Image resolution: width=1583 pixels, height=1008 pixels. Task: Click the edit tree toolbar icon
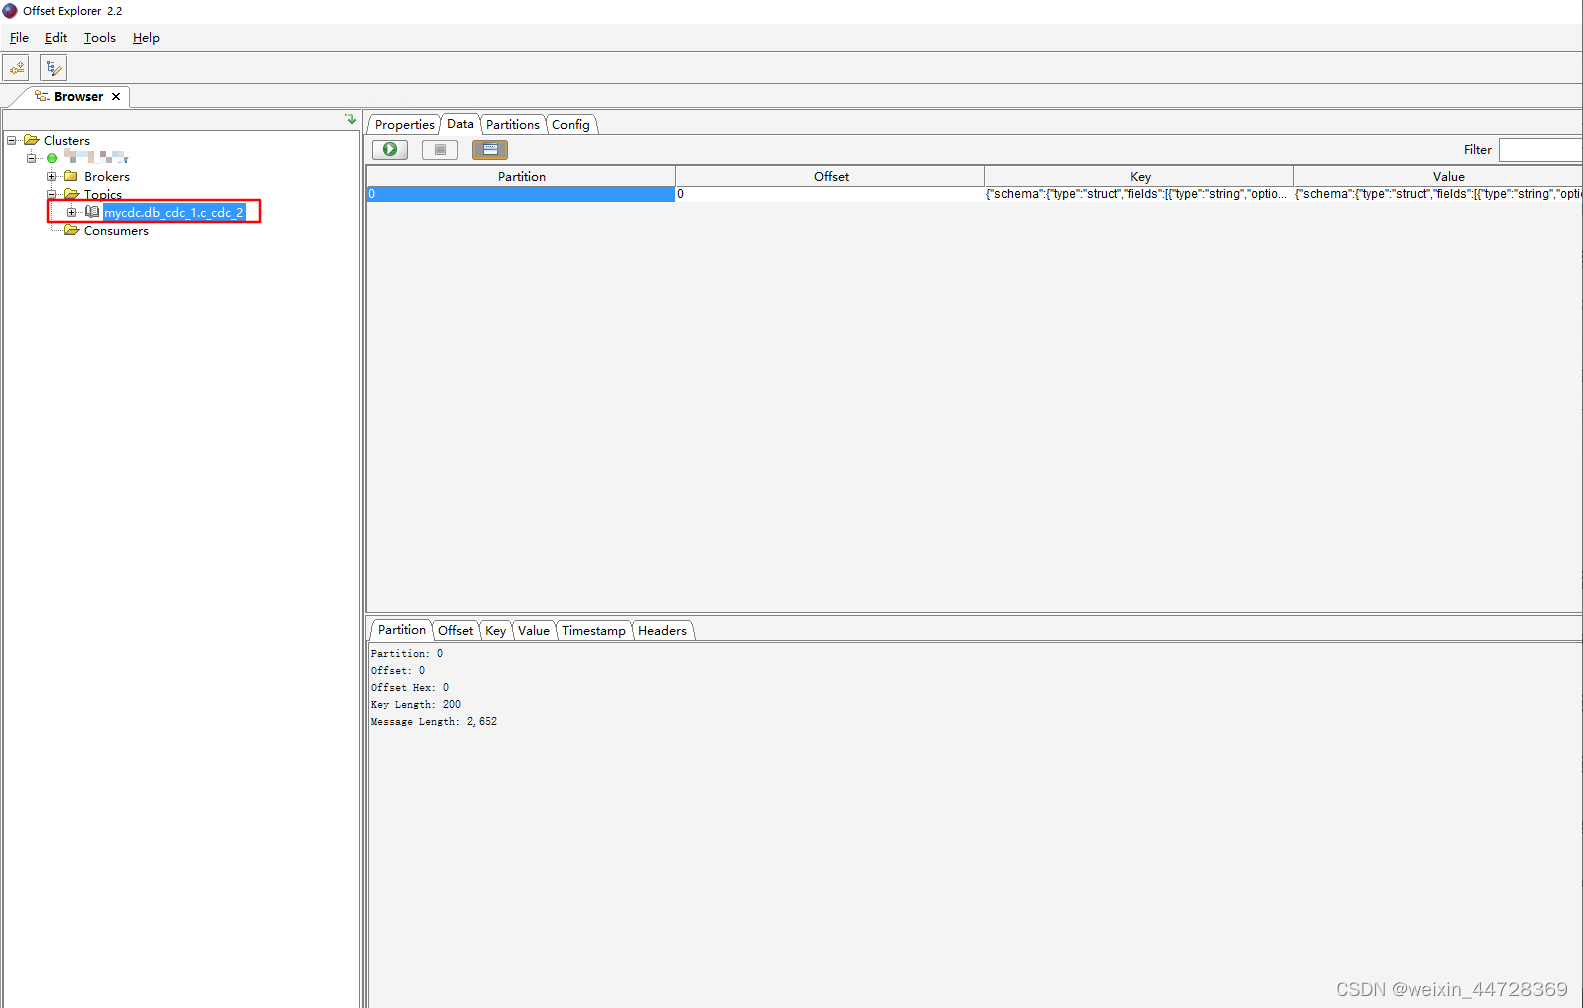54,68
